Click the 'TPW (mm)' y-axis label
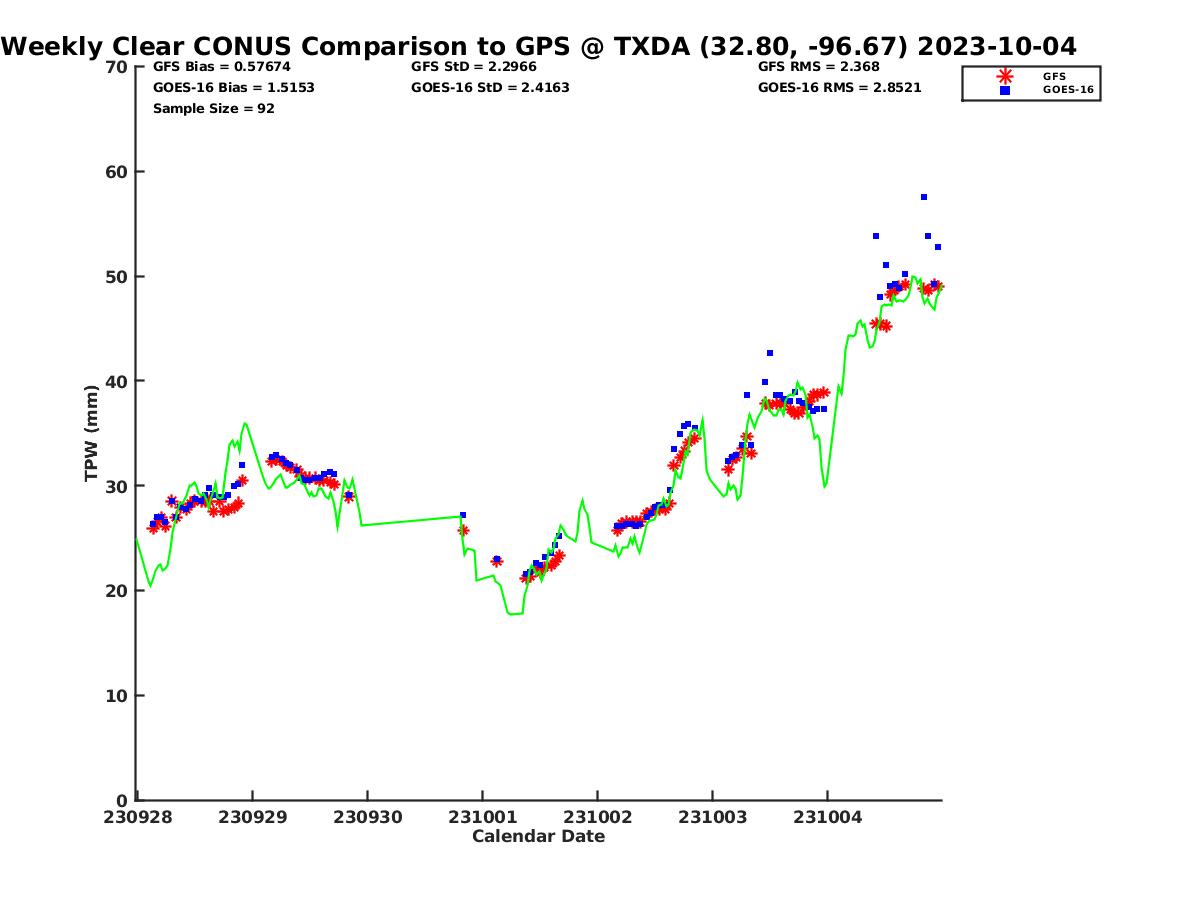The image size is (1200, 900). coord(91,433)
